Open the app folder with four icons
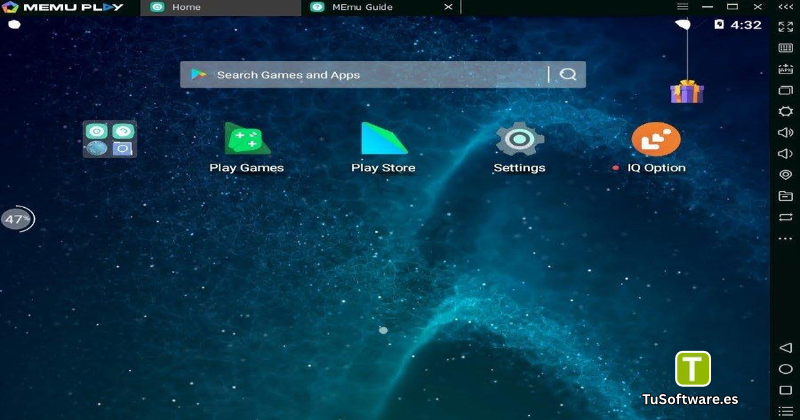Viewport: 800px width, 420px height. pos(110,139)
